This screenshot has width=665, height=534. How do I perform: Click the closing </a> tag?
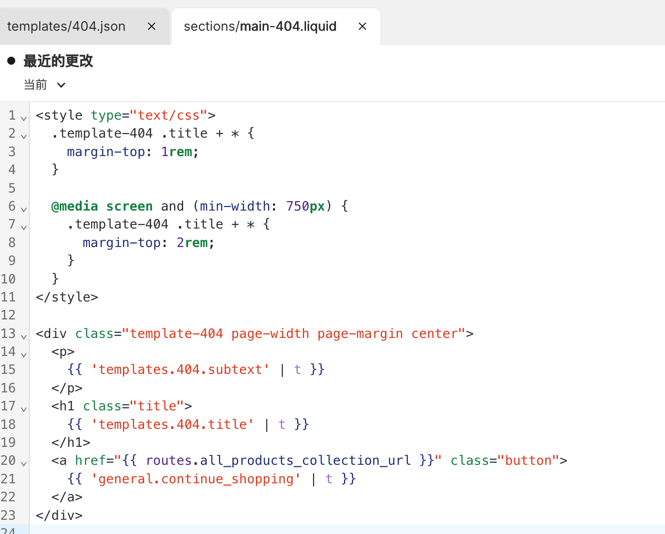[x=67, y=497]
